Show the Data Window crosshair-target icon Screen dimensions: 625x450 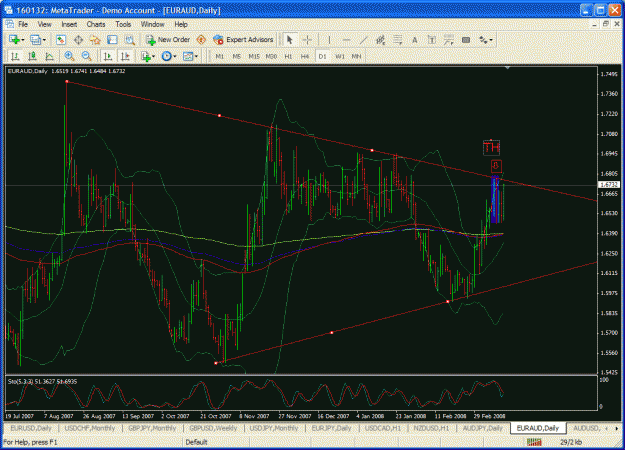(x=78, y=40)
